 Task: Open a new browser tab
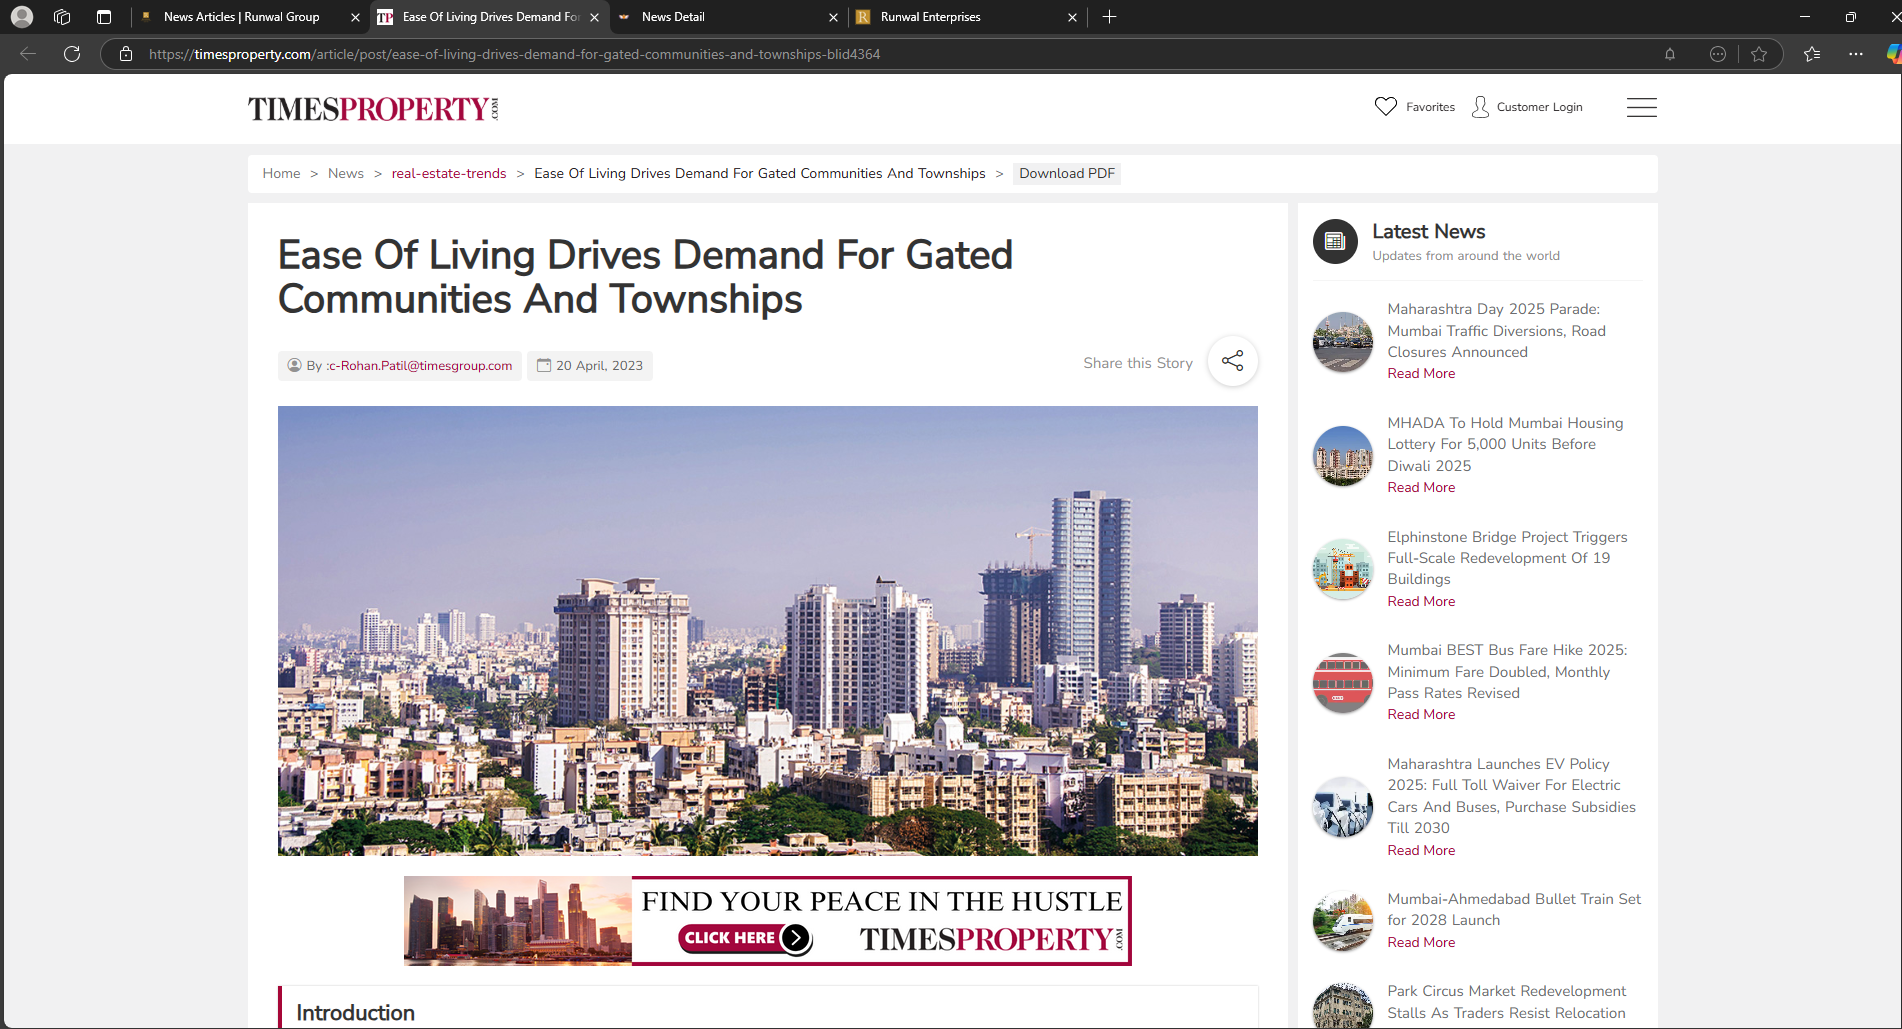(x=1109, y=17)
